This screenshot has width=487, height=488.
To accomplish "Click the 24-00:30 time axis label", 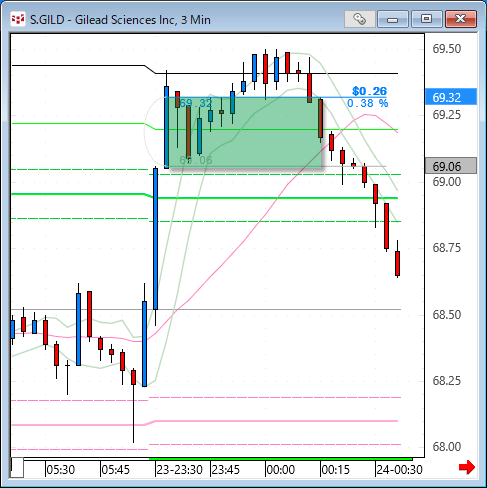I will coord(400,470).
